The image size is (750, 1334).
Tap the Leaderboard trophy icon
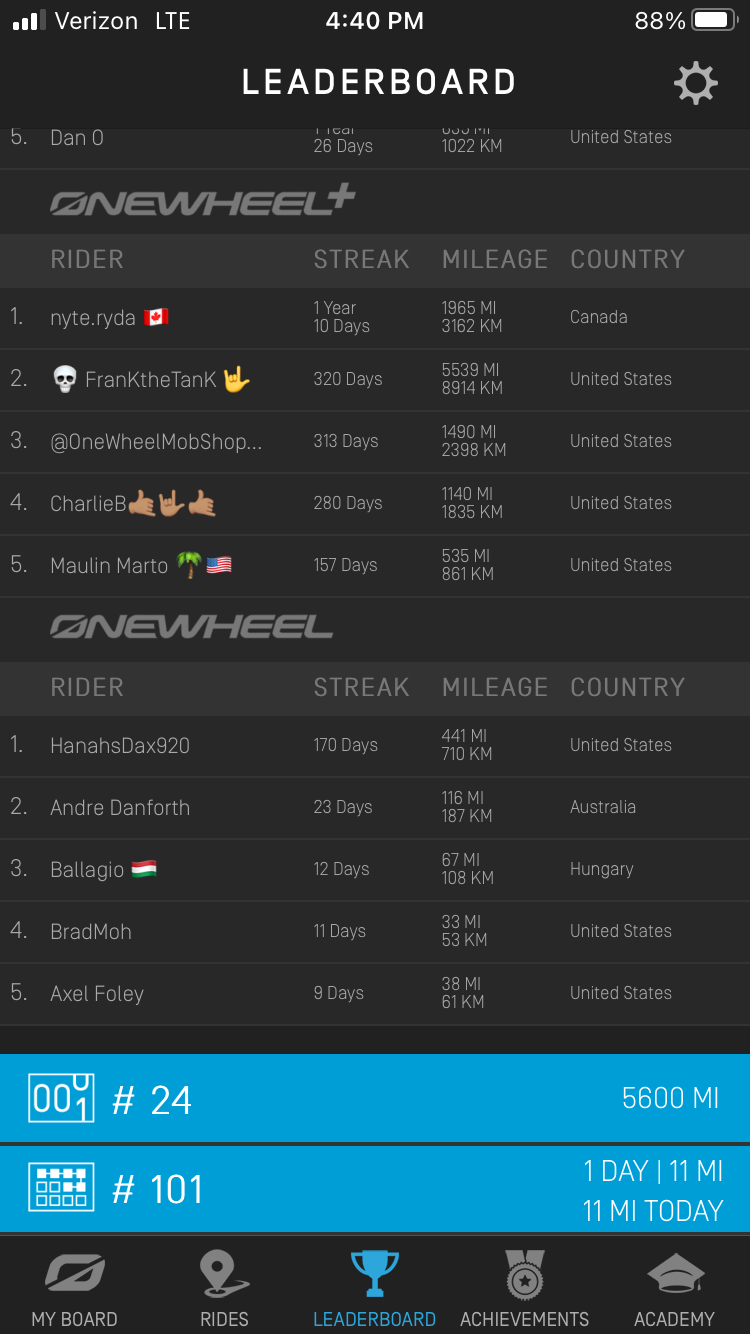pyautogui.click(x=374, y=1275)
